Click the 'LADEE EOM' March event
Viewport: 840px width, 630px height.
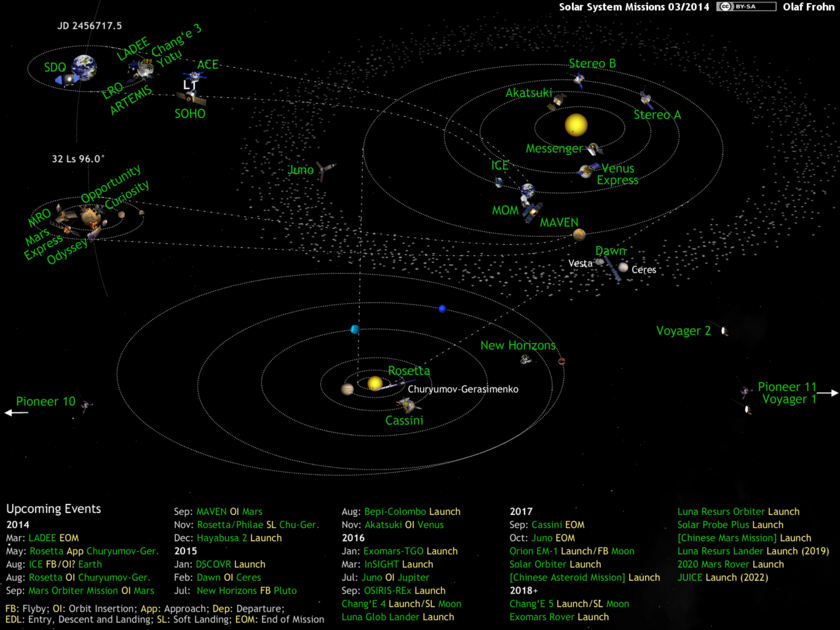click(54, 538)
